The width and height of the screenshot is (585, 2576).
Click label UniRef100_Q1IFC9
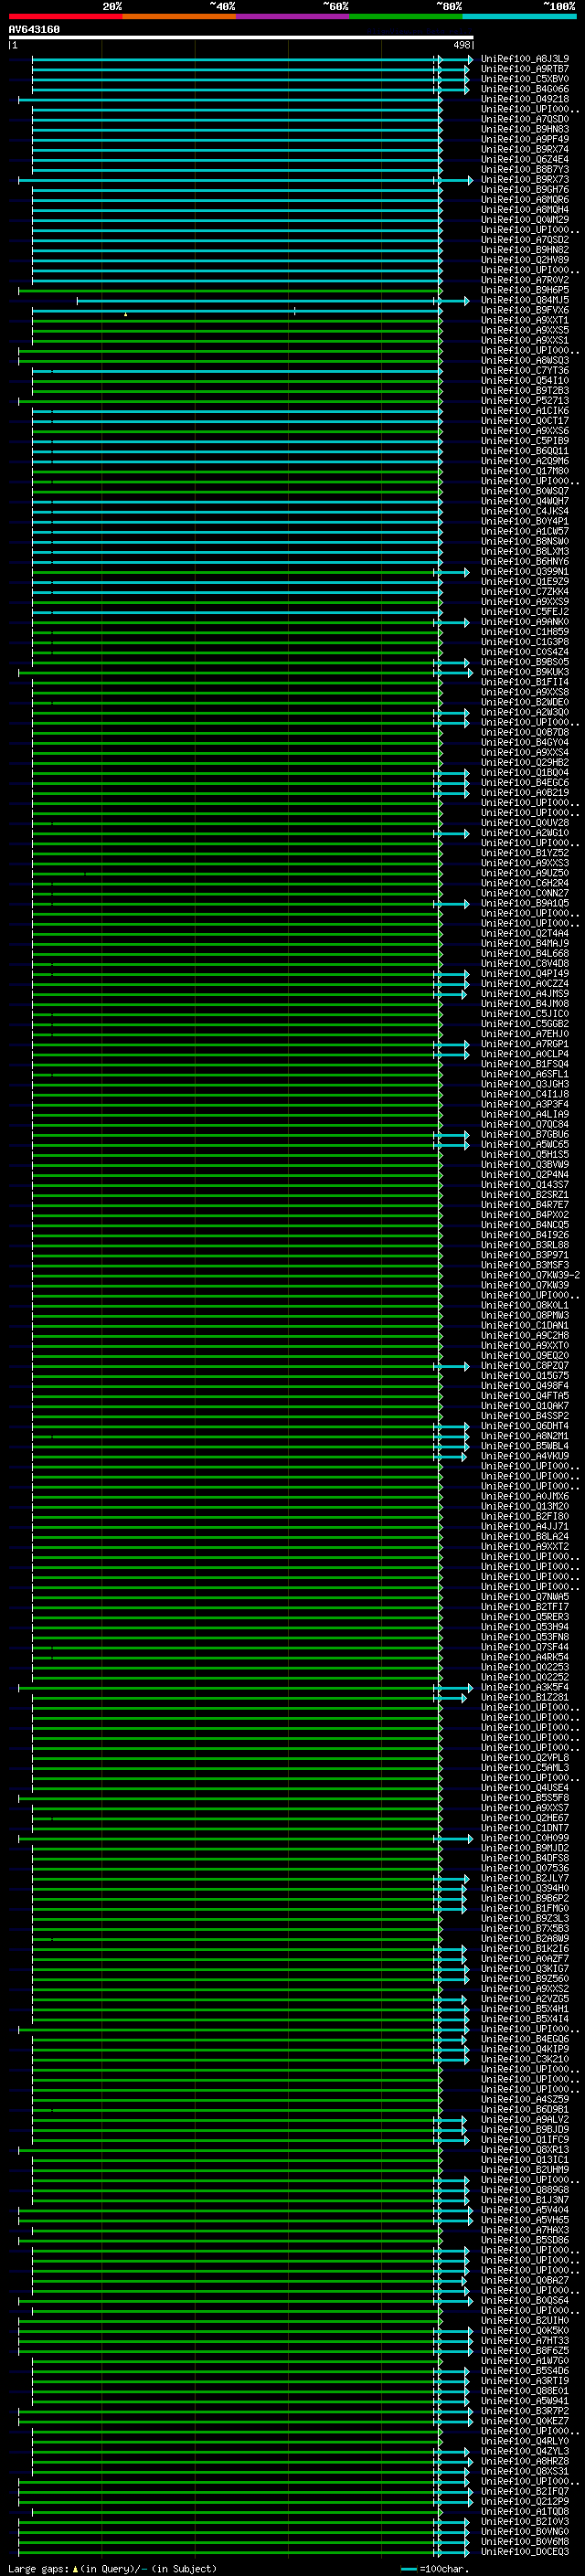click(x=525, y=2139)
